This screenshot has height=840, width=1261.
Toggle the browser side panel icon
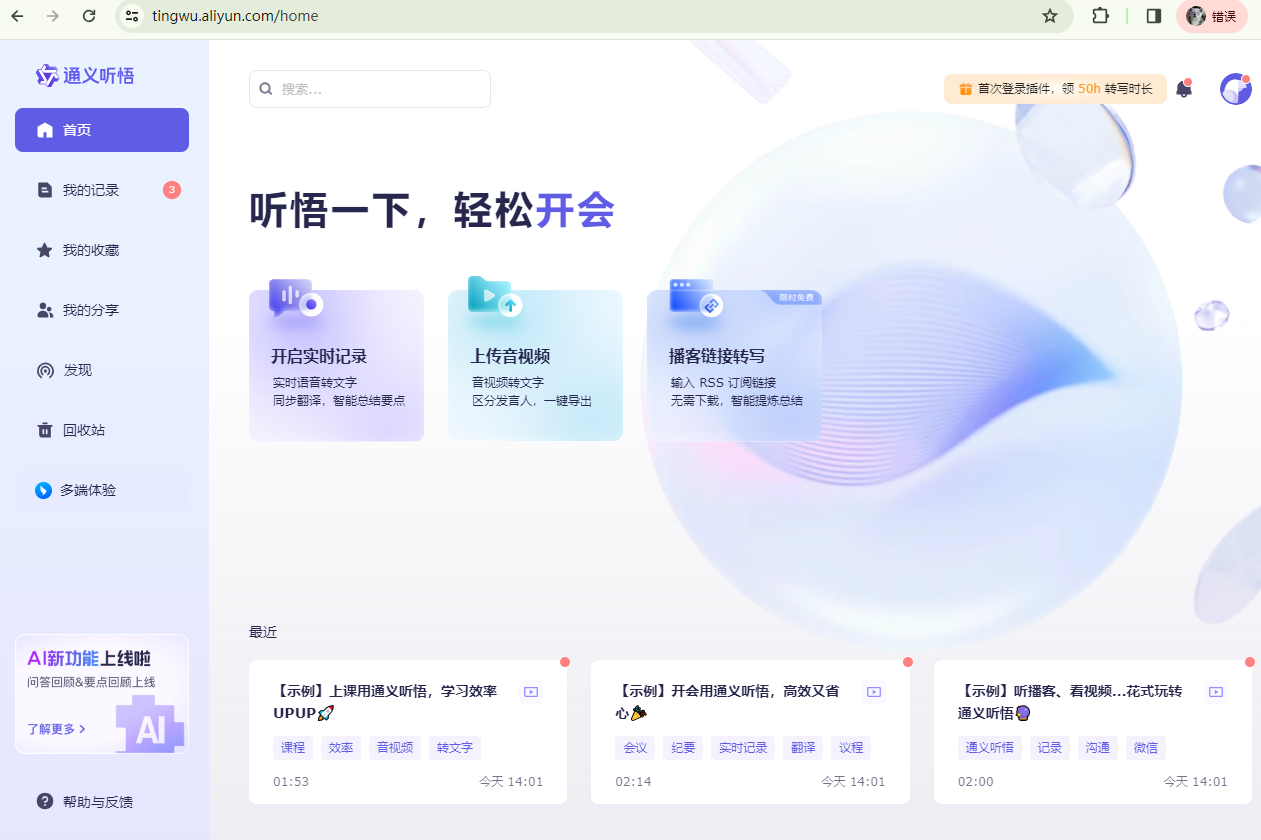click(x=1153, y=16)
